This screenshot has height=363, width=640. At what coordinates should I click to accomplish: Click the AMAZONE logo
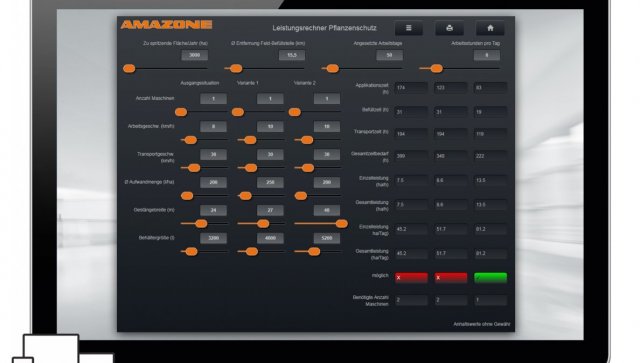point(166,25)
